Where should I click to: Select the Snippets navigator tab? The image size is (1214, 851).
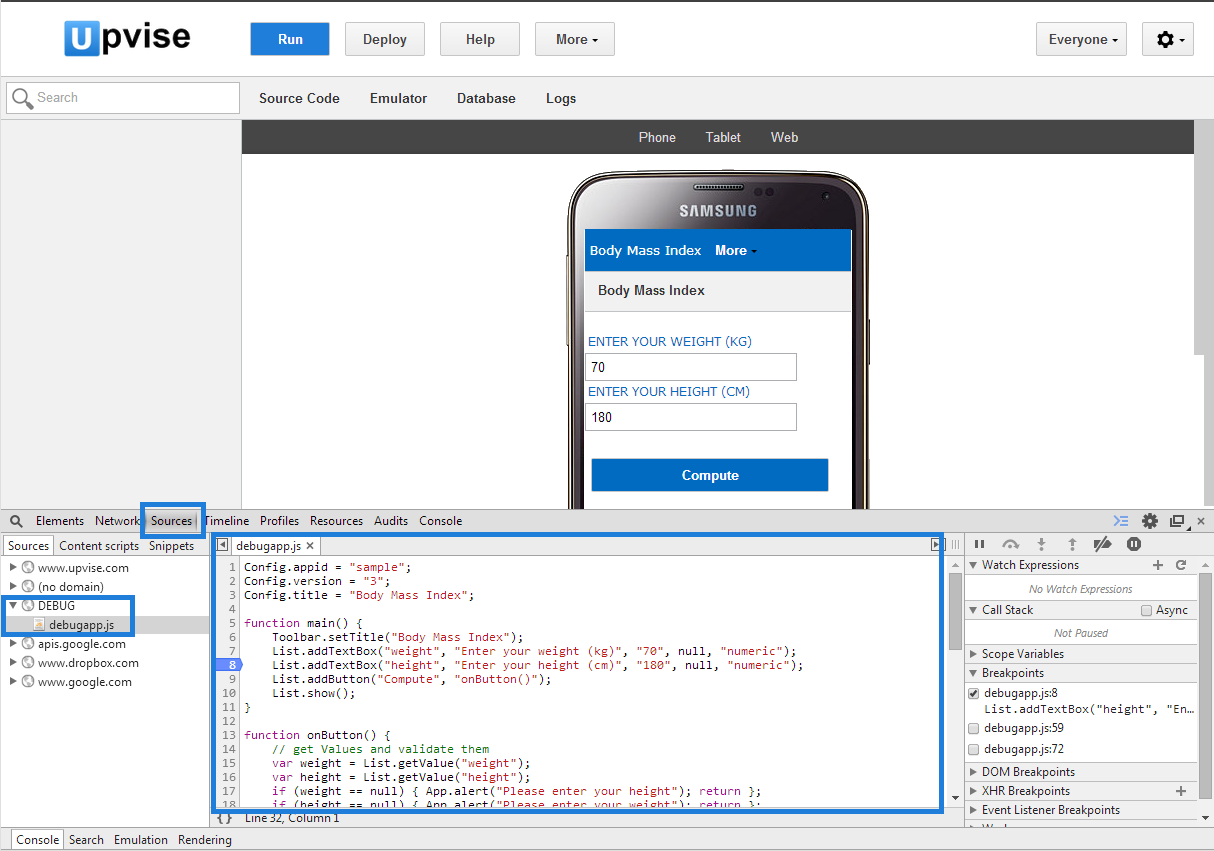(172, 546)
